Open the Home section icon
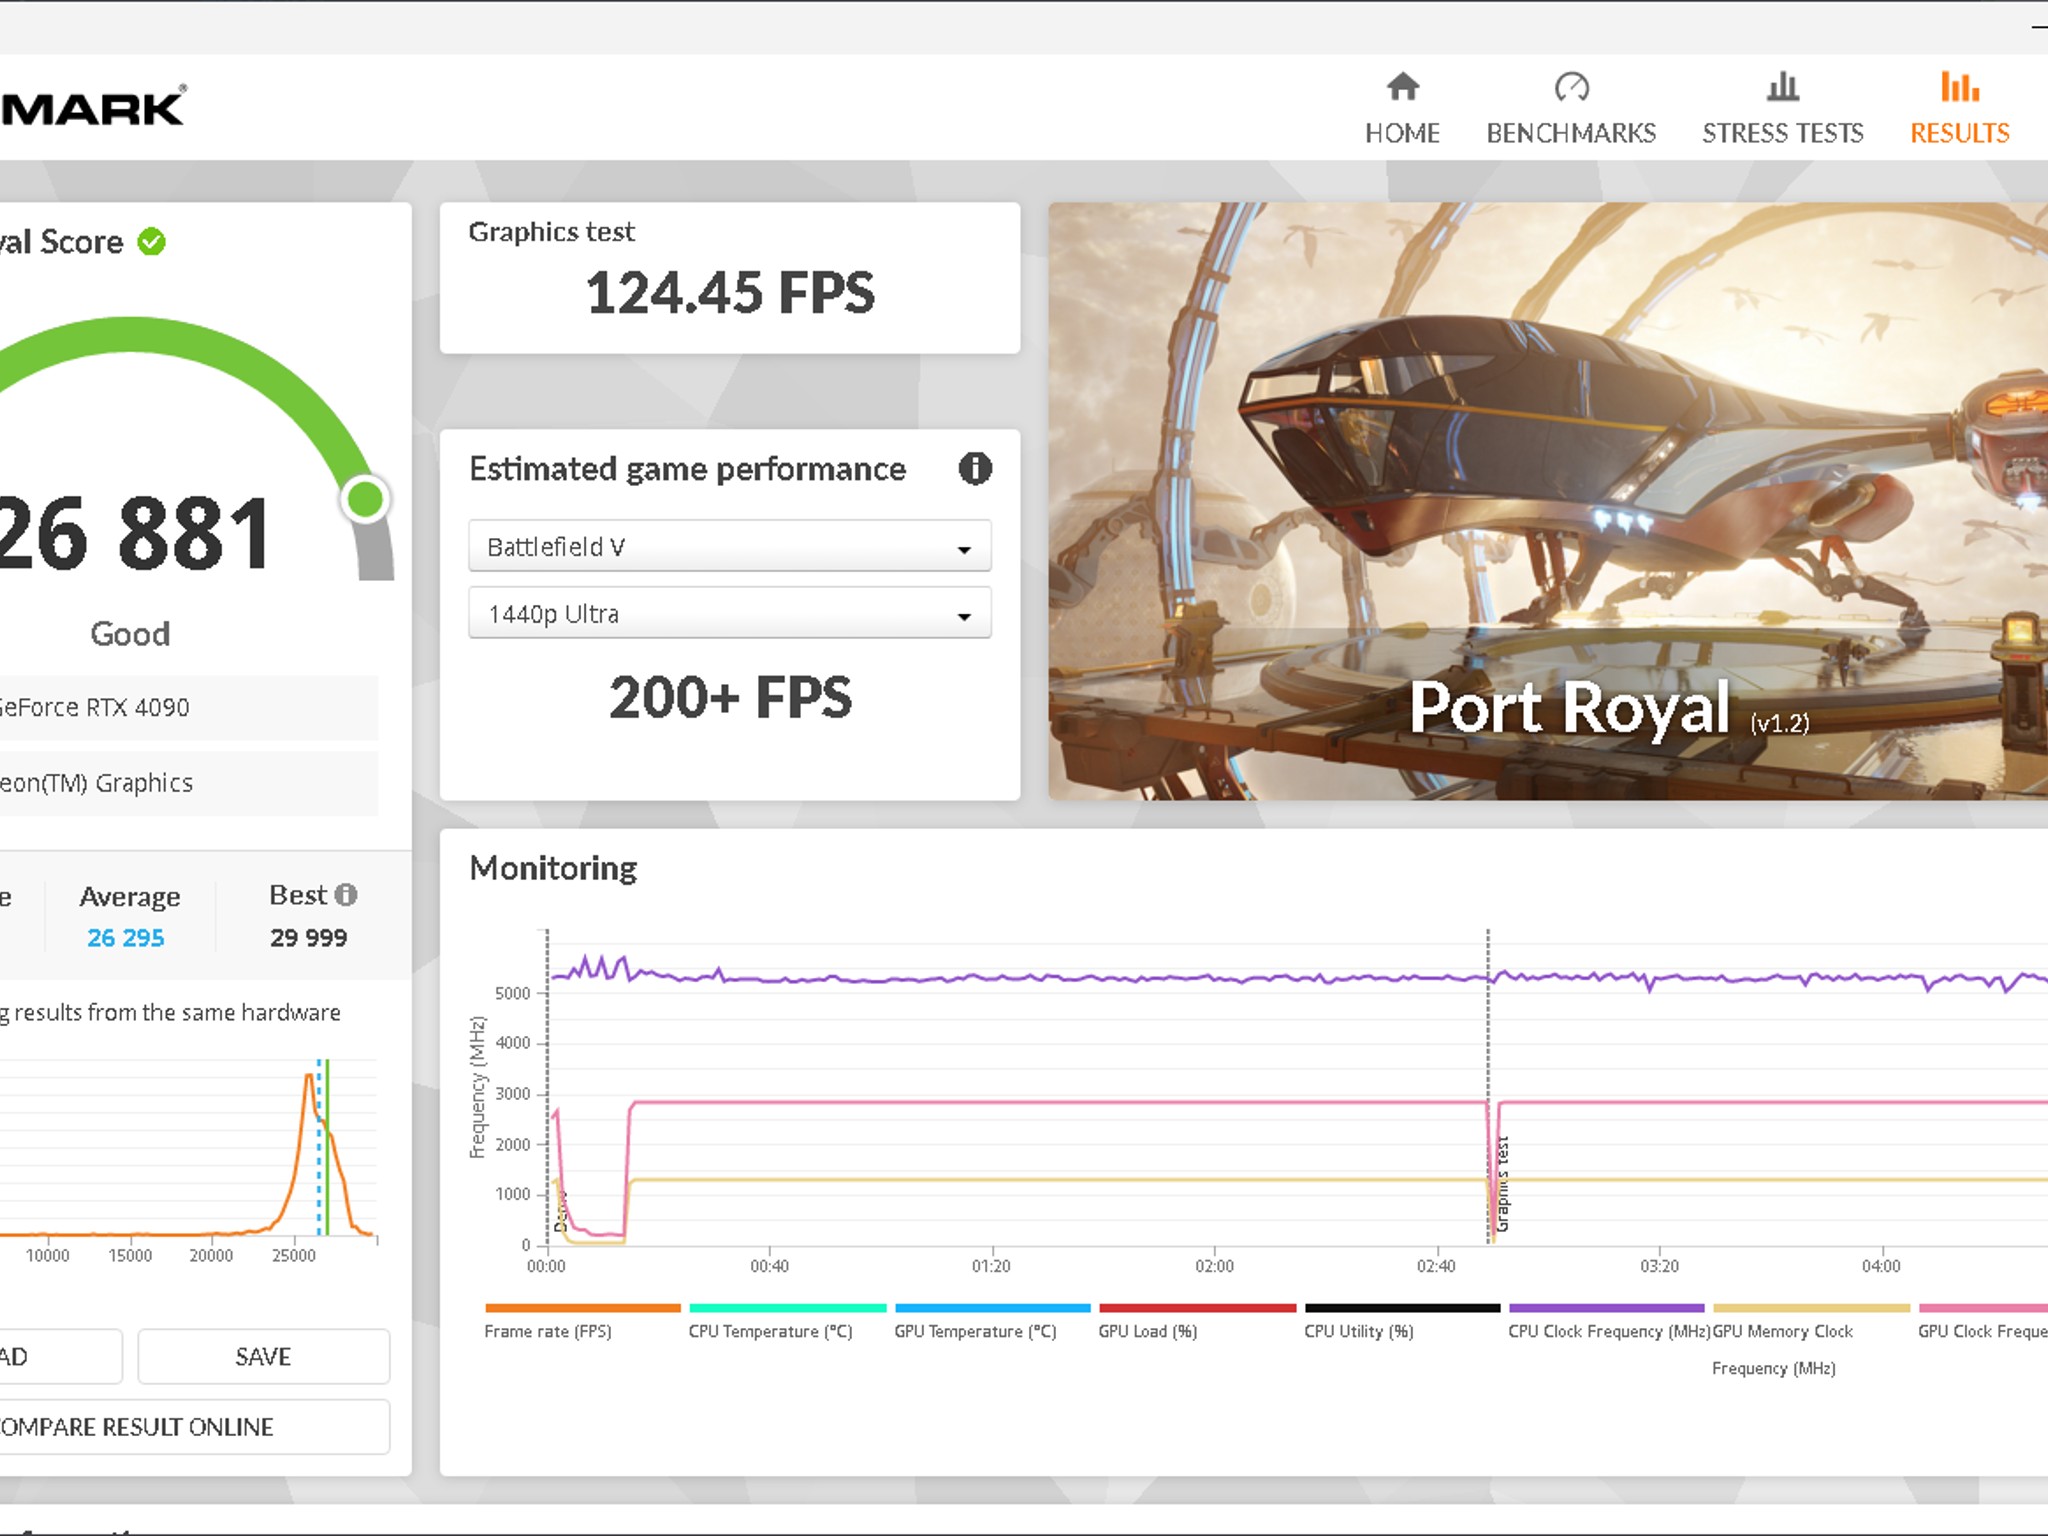The width and height of the screenshot is (2048, 1536). [x=1402, y=87]
